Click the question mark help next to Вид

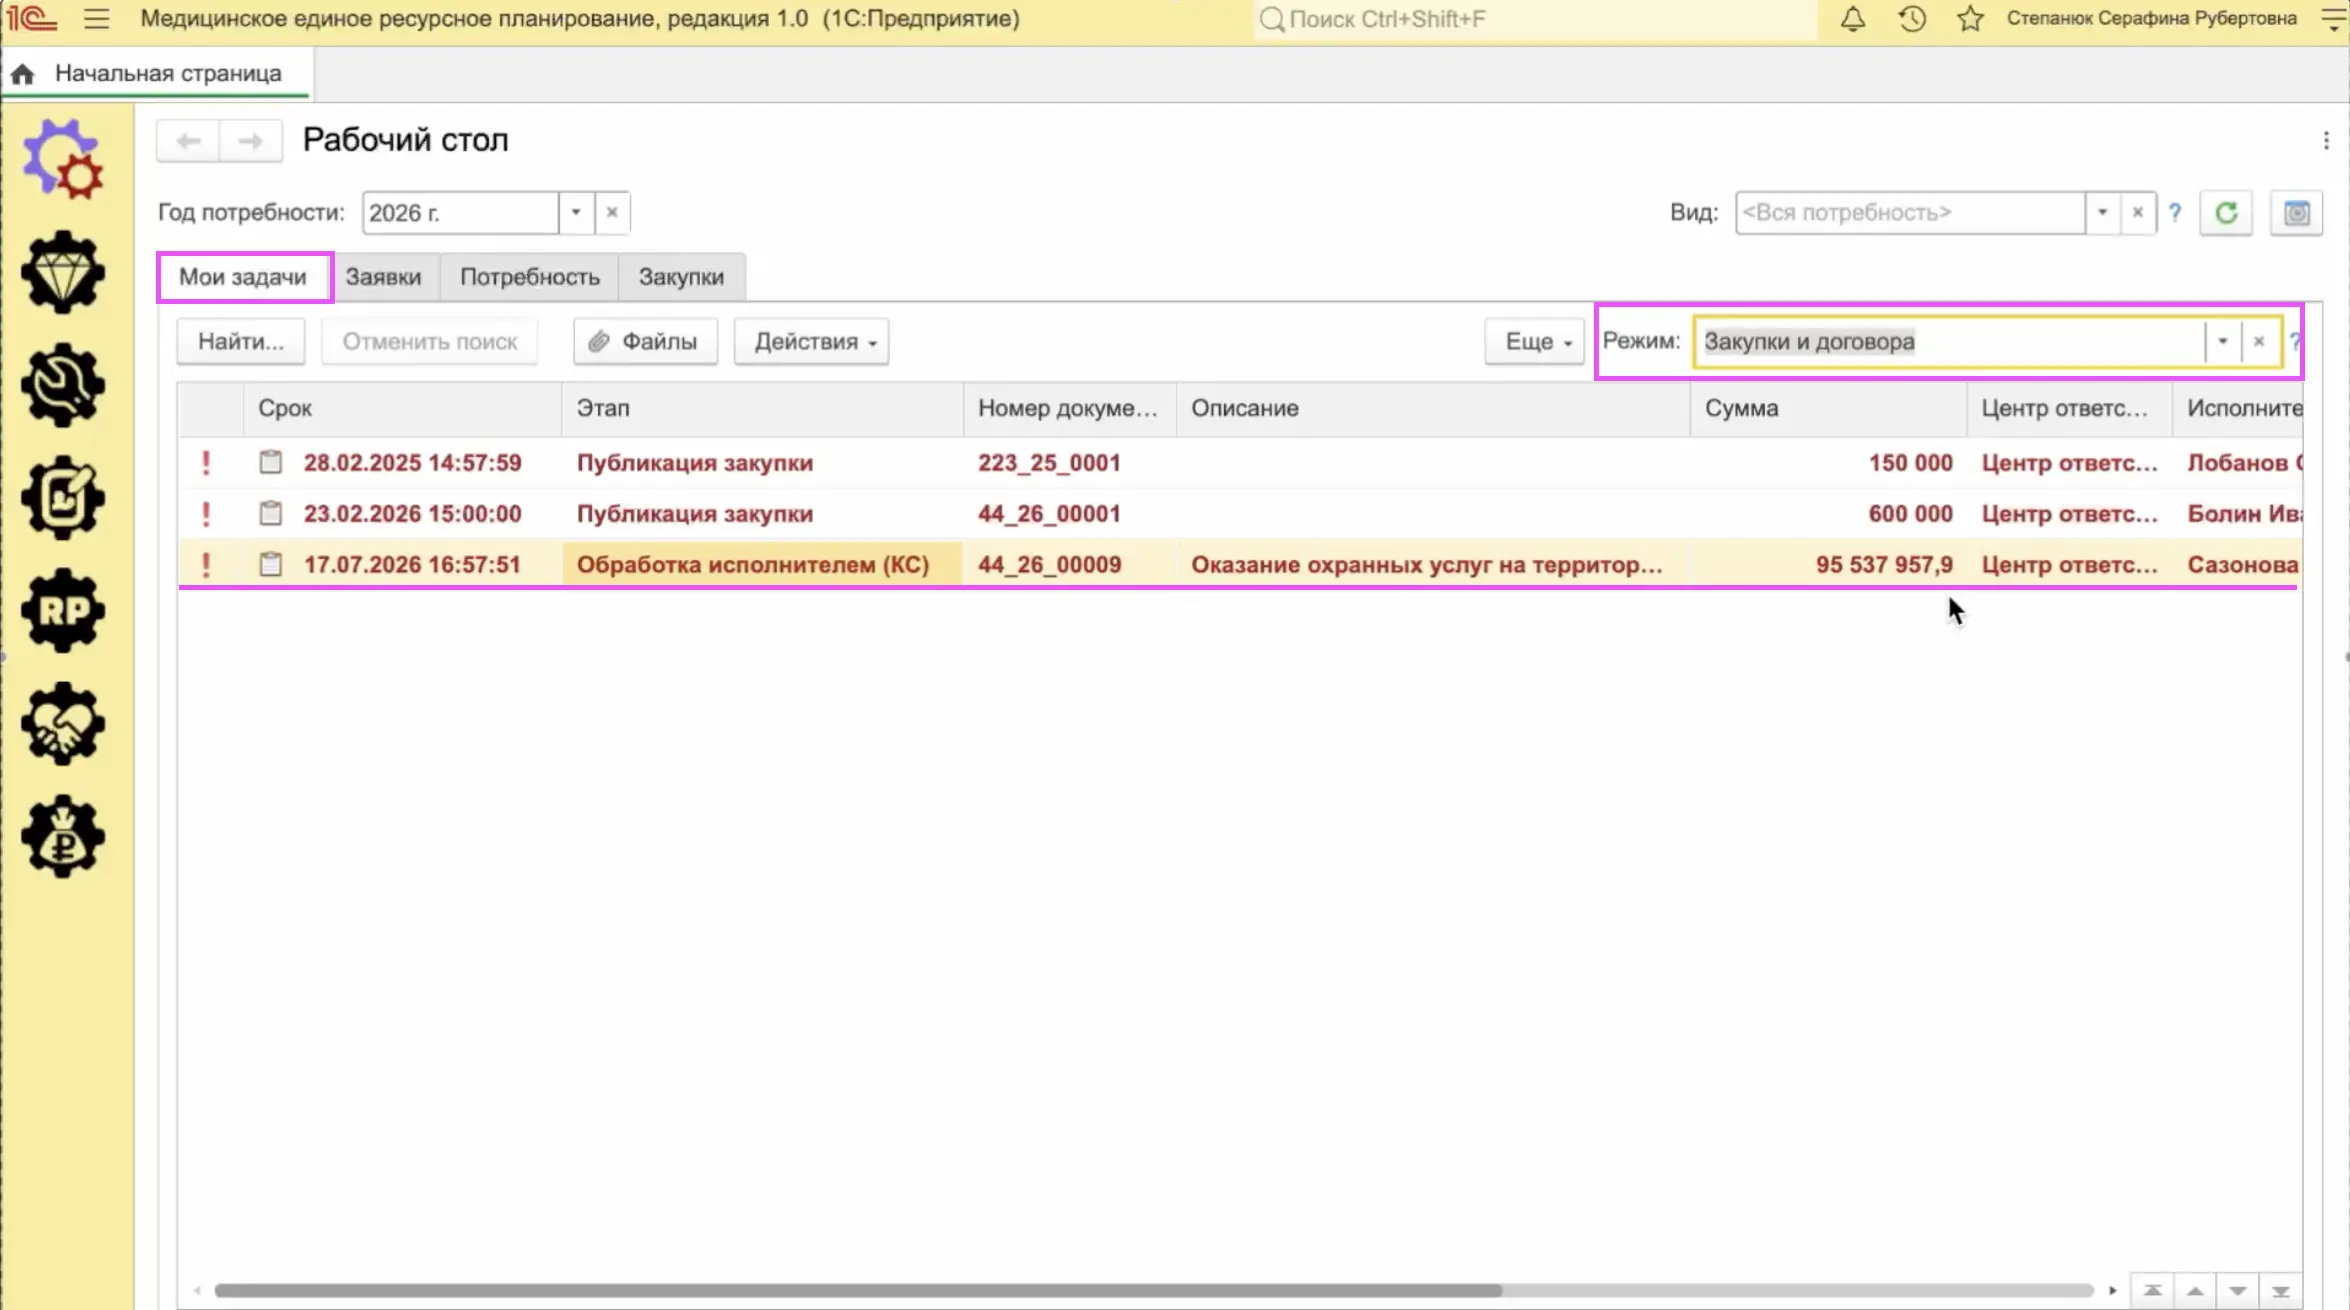(2175, 213)
